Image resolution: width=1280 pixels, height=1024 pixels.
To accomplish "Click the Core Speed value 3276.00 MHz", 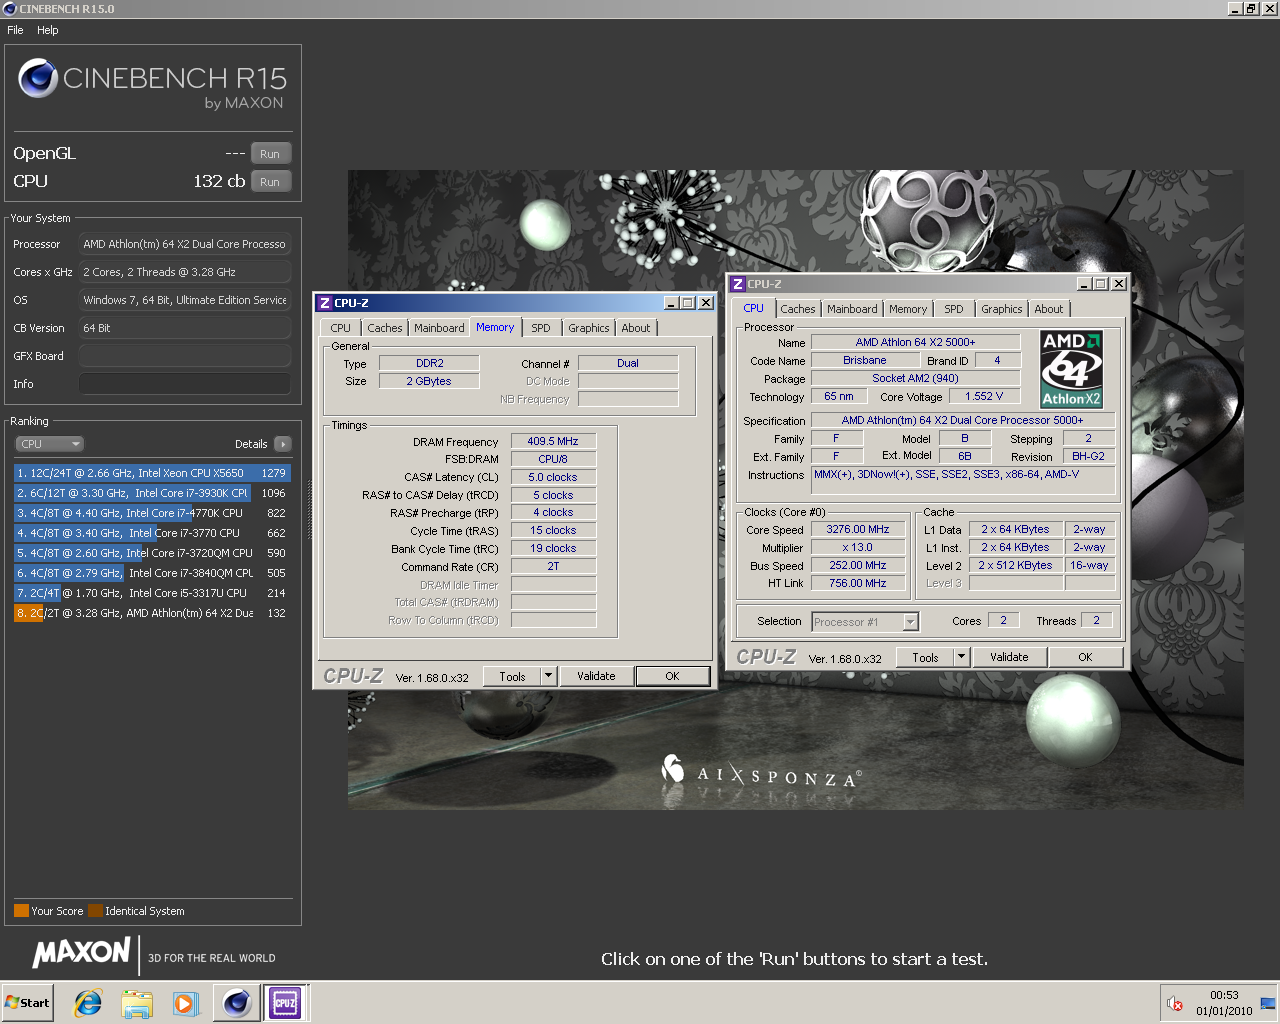I will point(858,530).
